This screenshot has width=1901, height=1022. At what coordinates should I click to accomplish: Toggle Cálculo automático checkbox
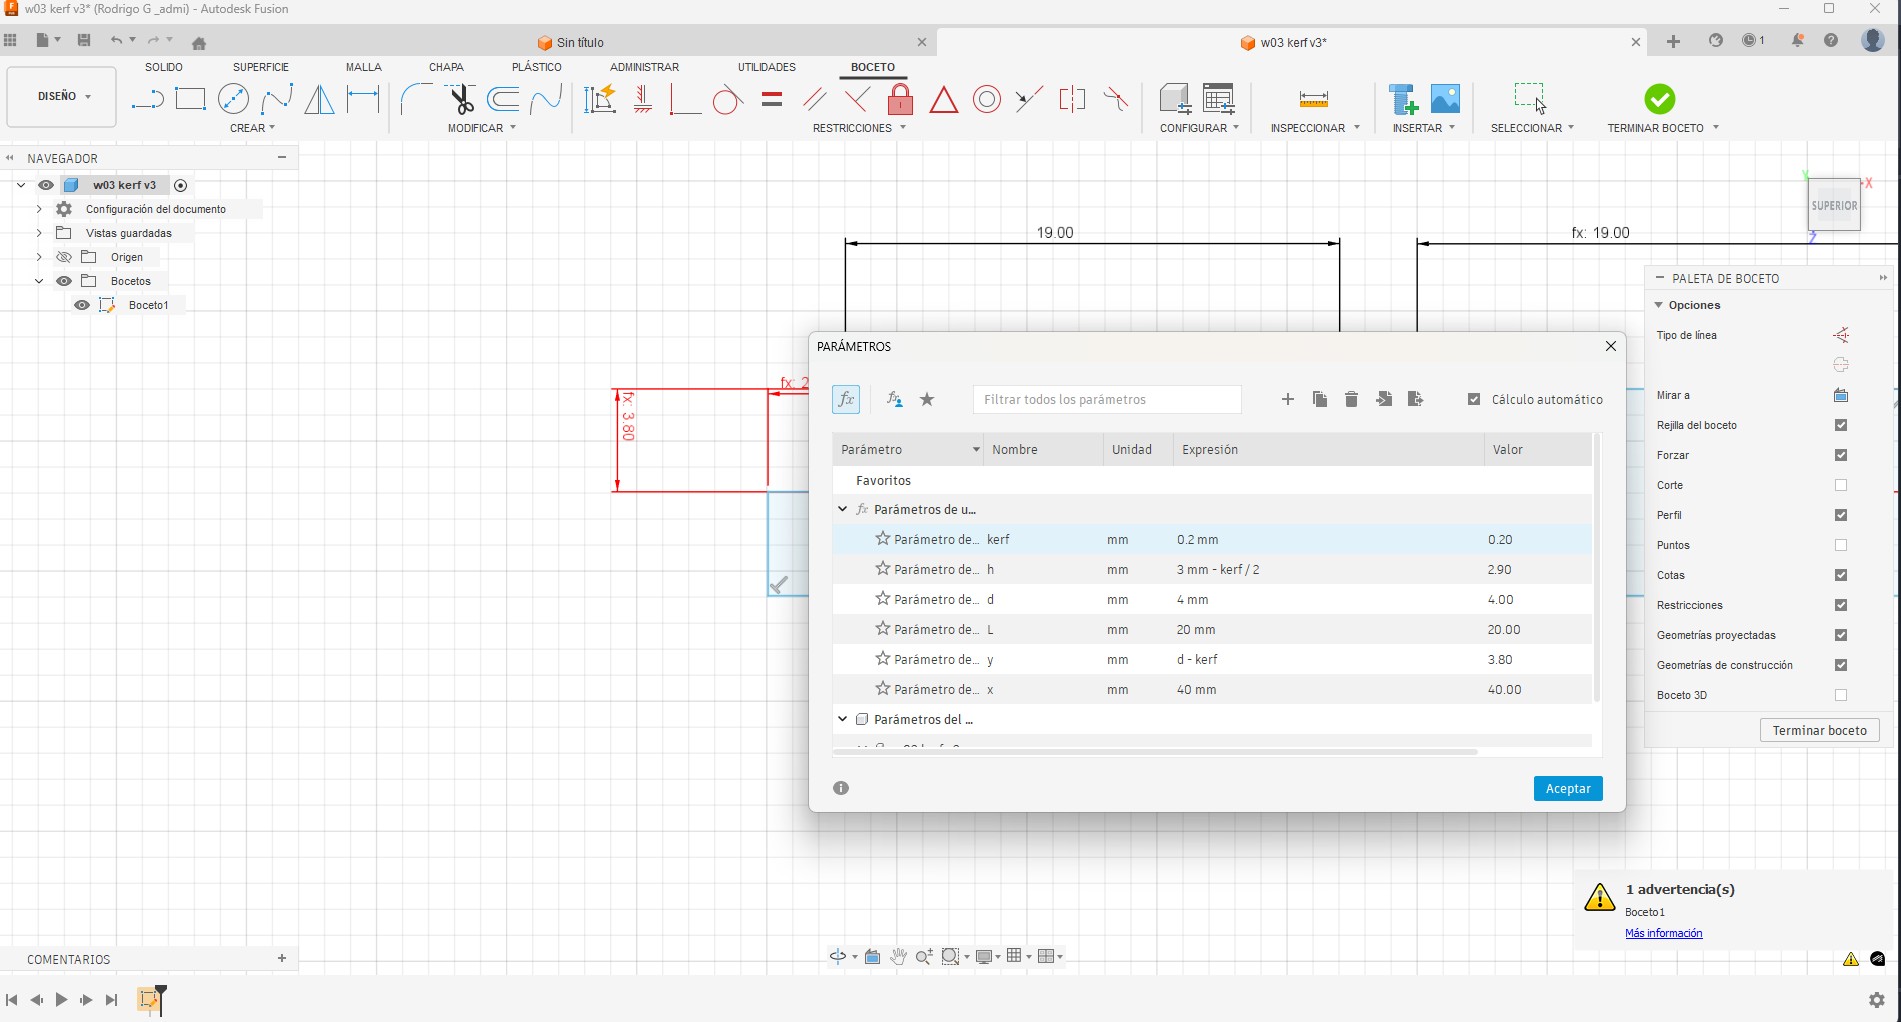[x=1473, y=400]
